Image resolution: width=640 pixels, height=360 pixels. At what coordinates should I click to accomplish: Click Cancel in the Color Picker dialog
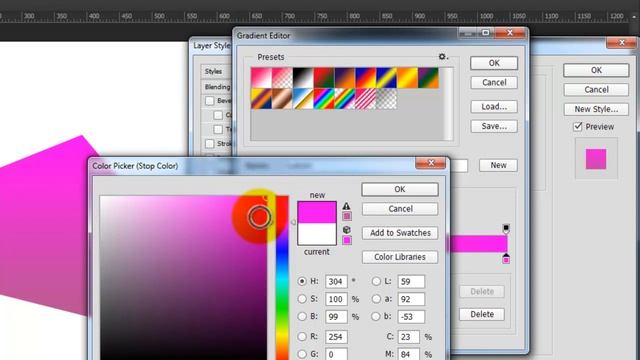400,209
